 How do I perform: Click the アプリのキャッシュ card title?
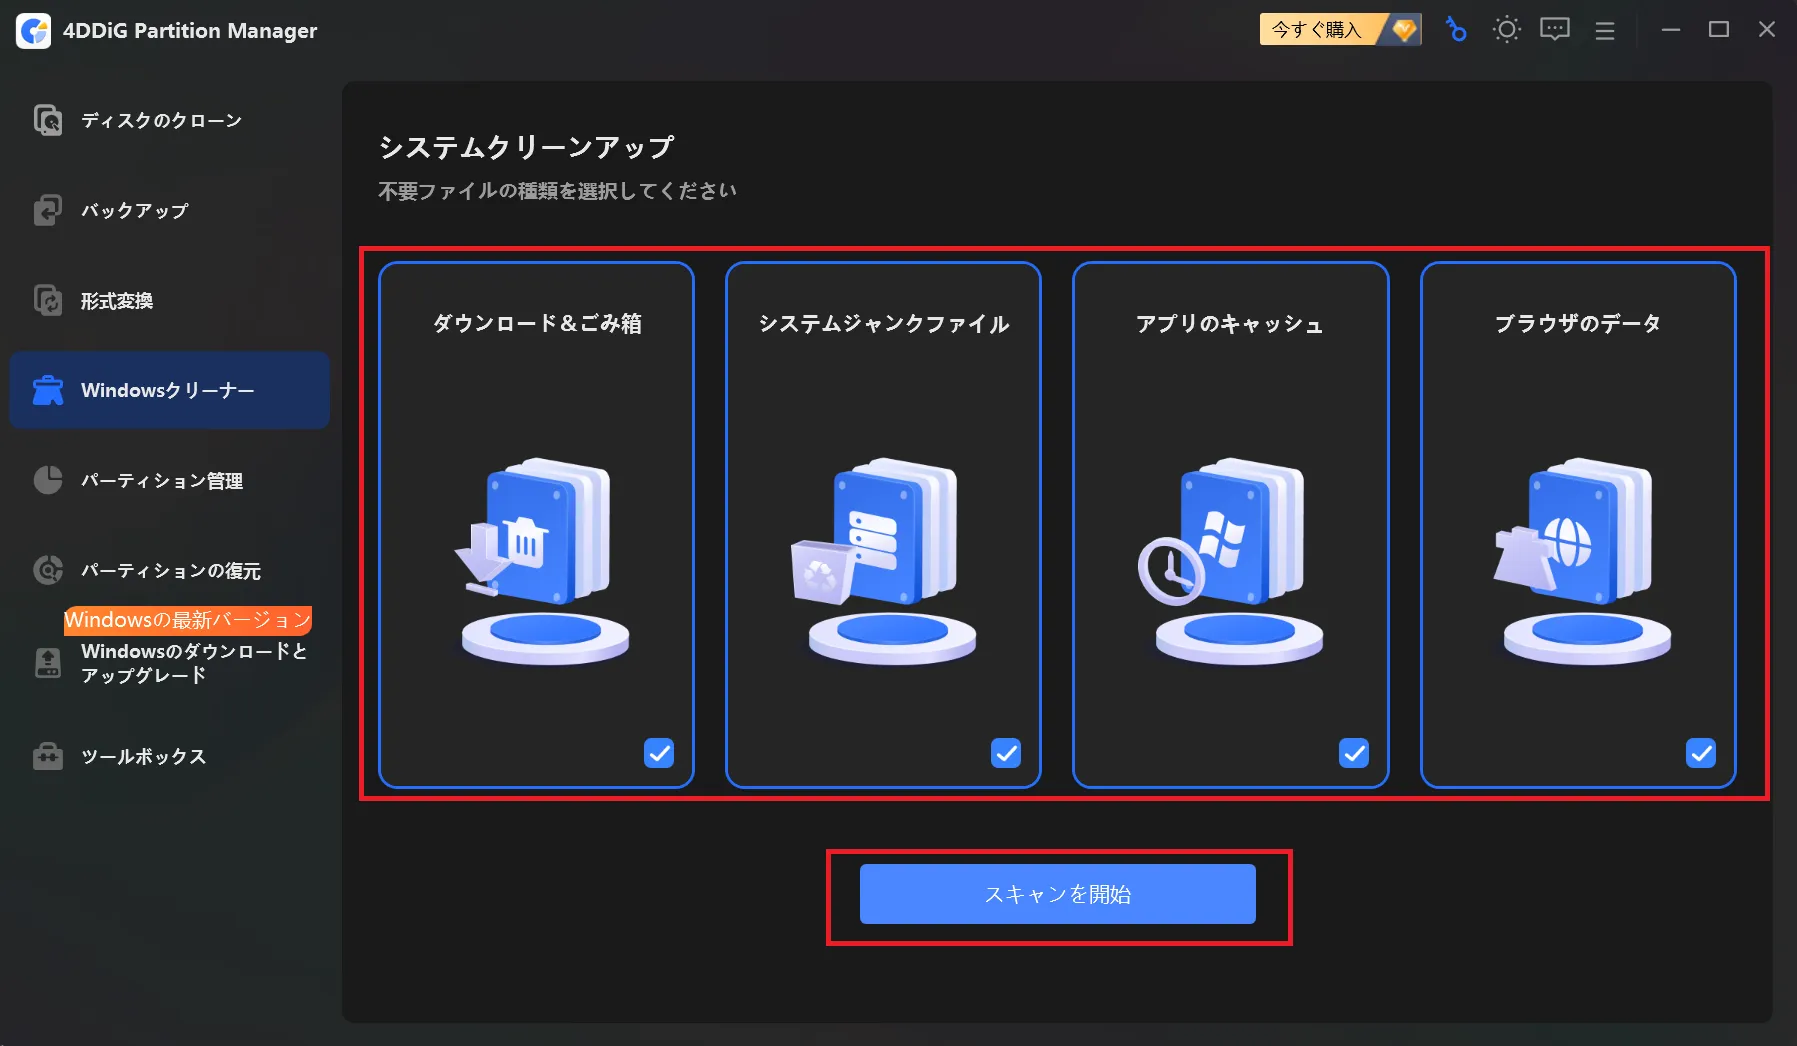[x=1230, y=323]
